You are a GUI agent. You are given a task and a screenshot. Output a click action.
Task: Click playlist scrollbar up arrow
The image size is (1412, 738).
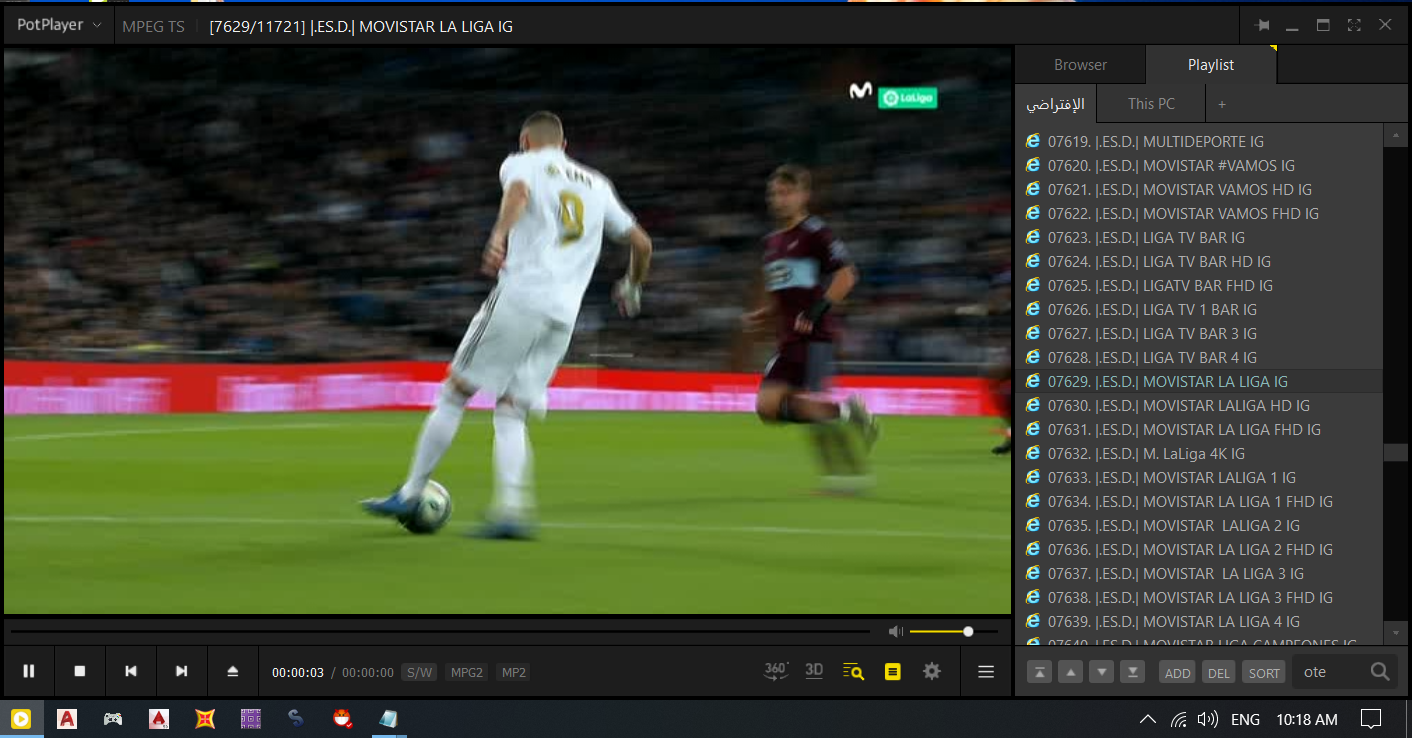pos(1395,135)
